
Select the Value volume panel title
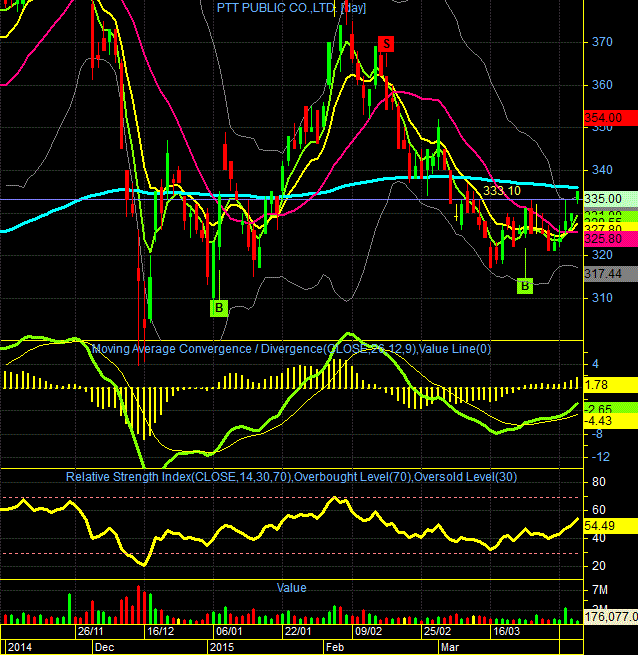click(x=291, y=588)
